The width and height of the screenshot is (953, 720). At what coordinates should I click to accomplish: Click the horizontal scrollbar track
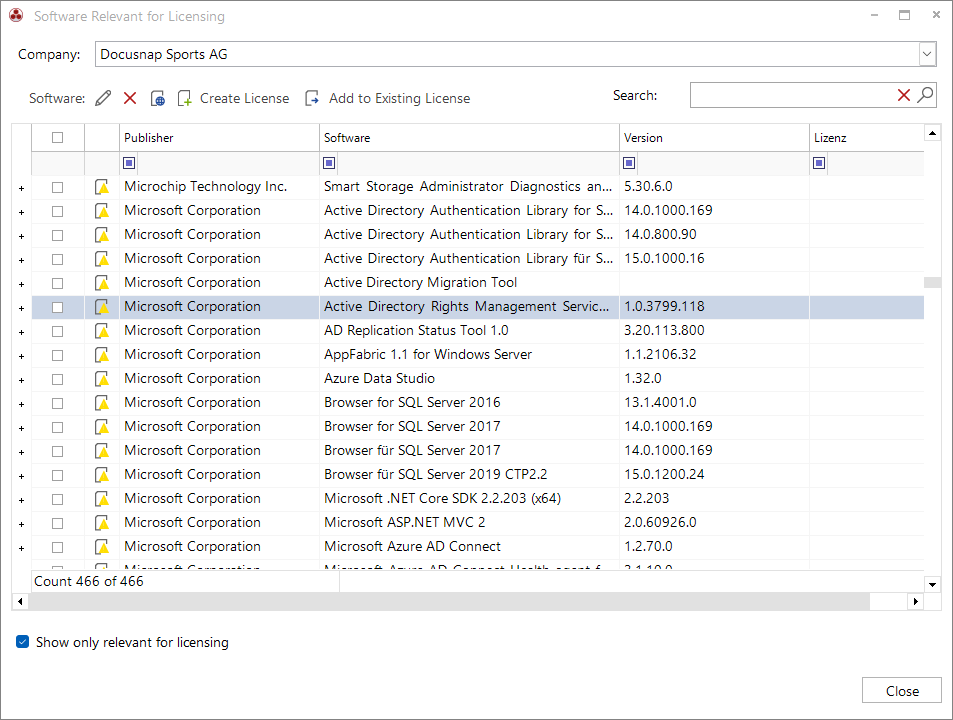tap(450, 602)
